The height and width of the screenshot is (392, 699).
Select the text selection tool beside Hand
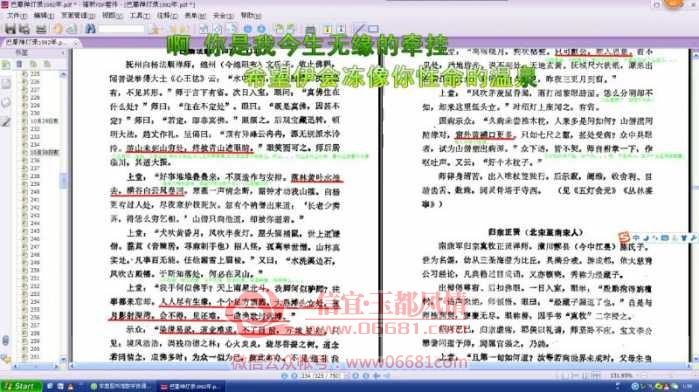71,29
